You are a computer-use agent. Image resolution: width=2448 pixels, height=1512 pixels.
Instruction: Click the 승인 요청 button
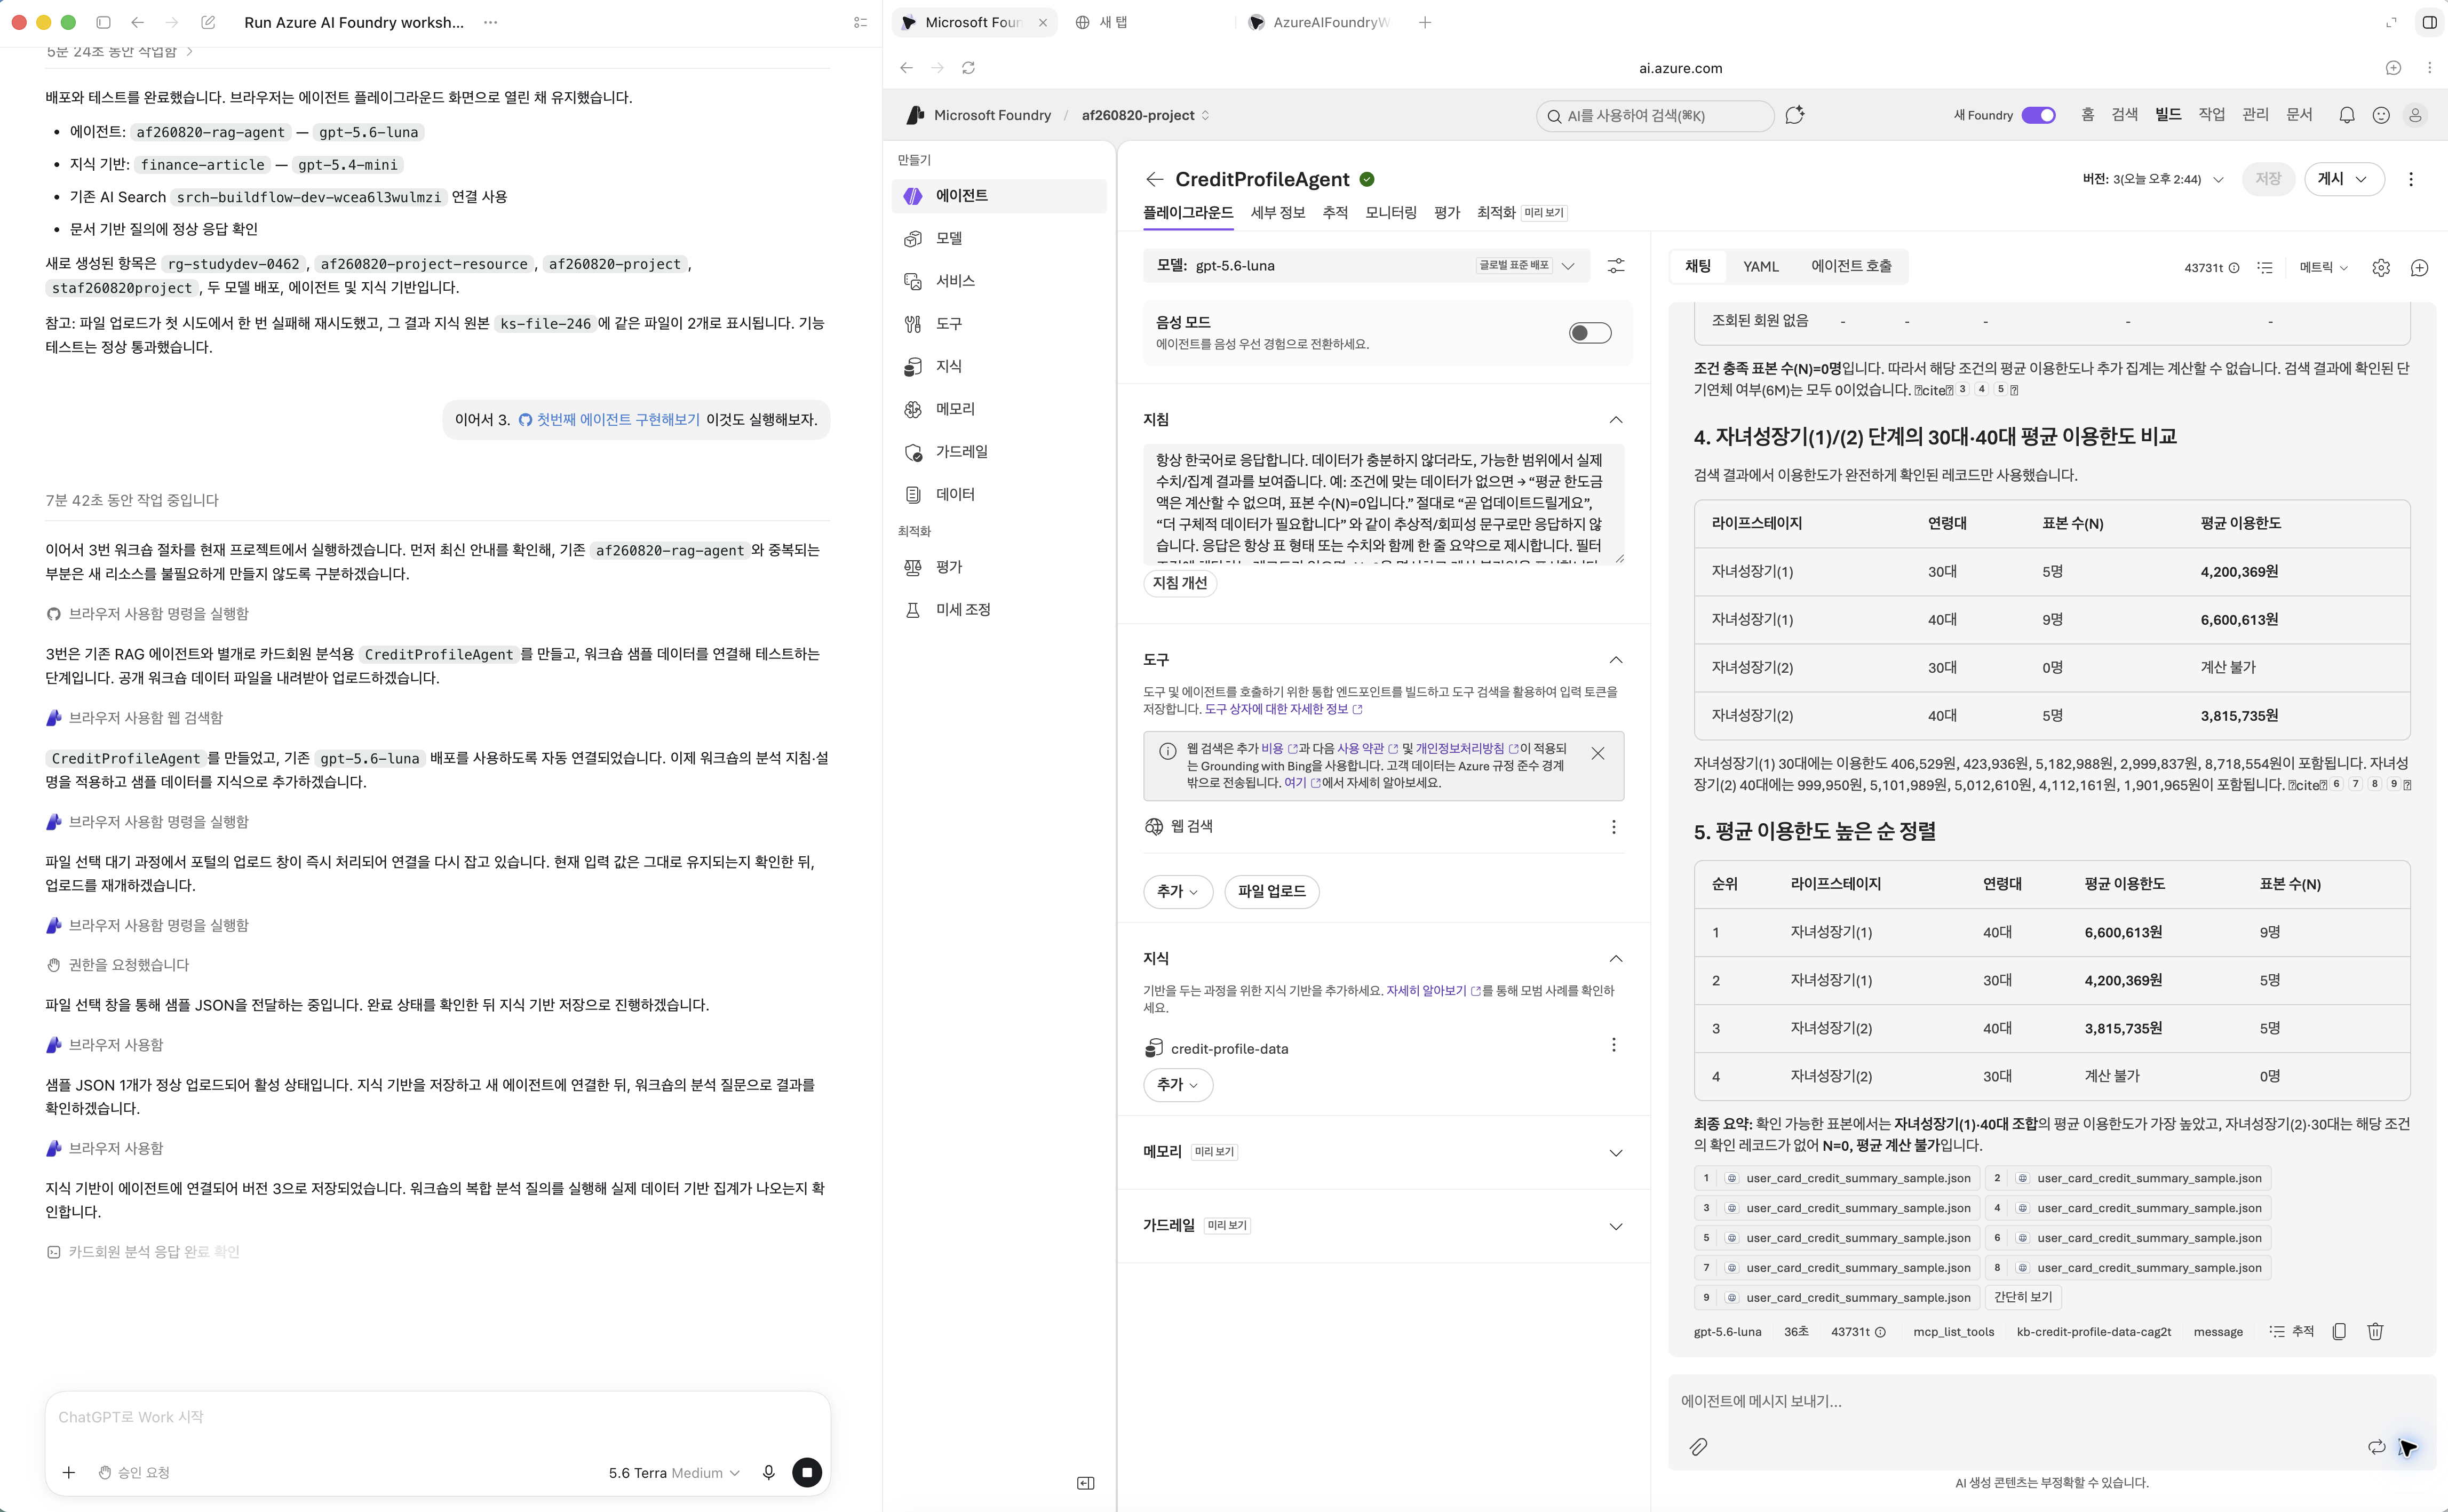click(x=134, y=1473)
